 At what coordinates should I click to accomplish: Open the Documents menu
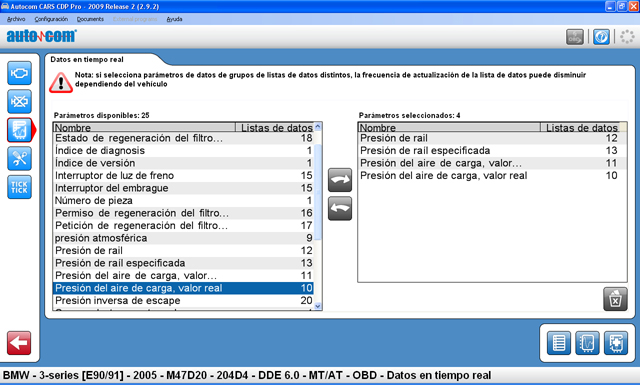[x=90, y=19]
